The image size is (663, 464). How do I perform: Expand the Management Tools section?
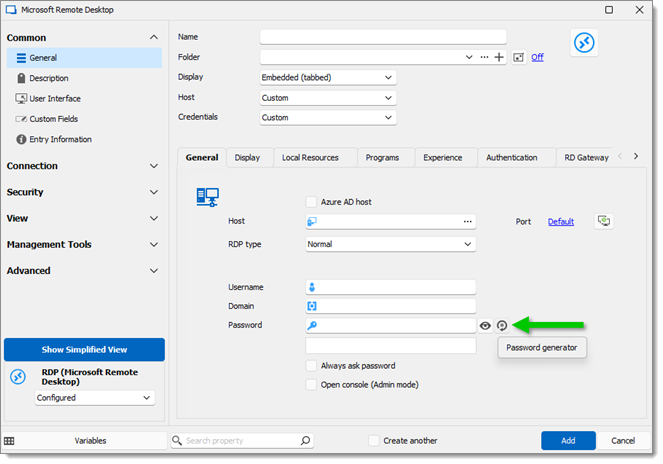pos(154,244)
